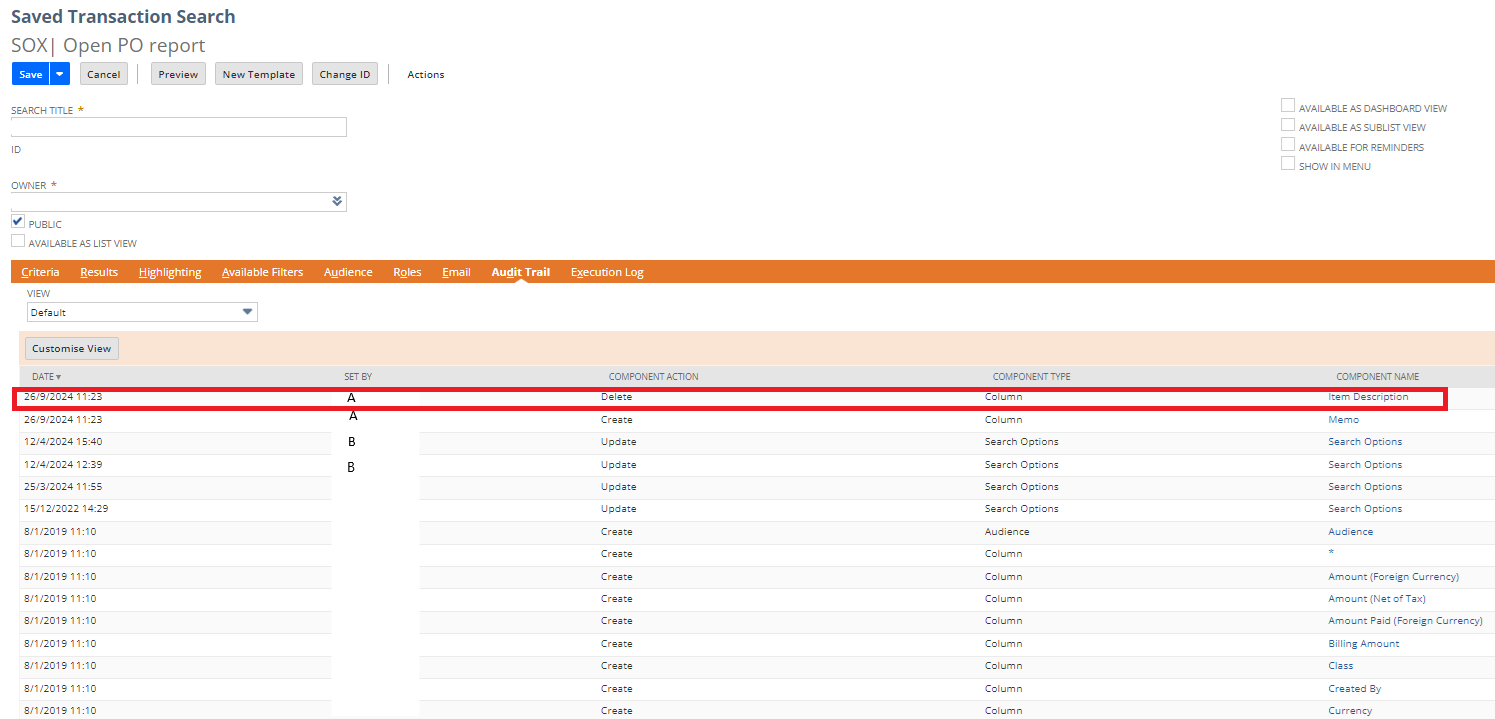This screenshot has height=719, width=1495.
Task: Toggle the DATE column sort order
Action: [46, 376]
